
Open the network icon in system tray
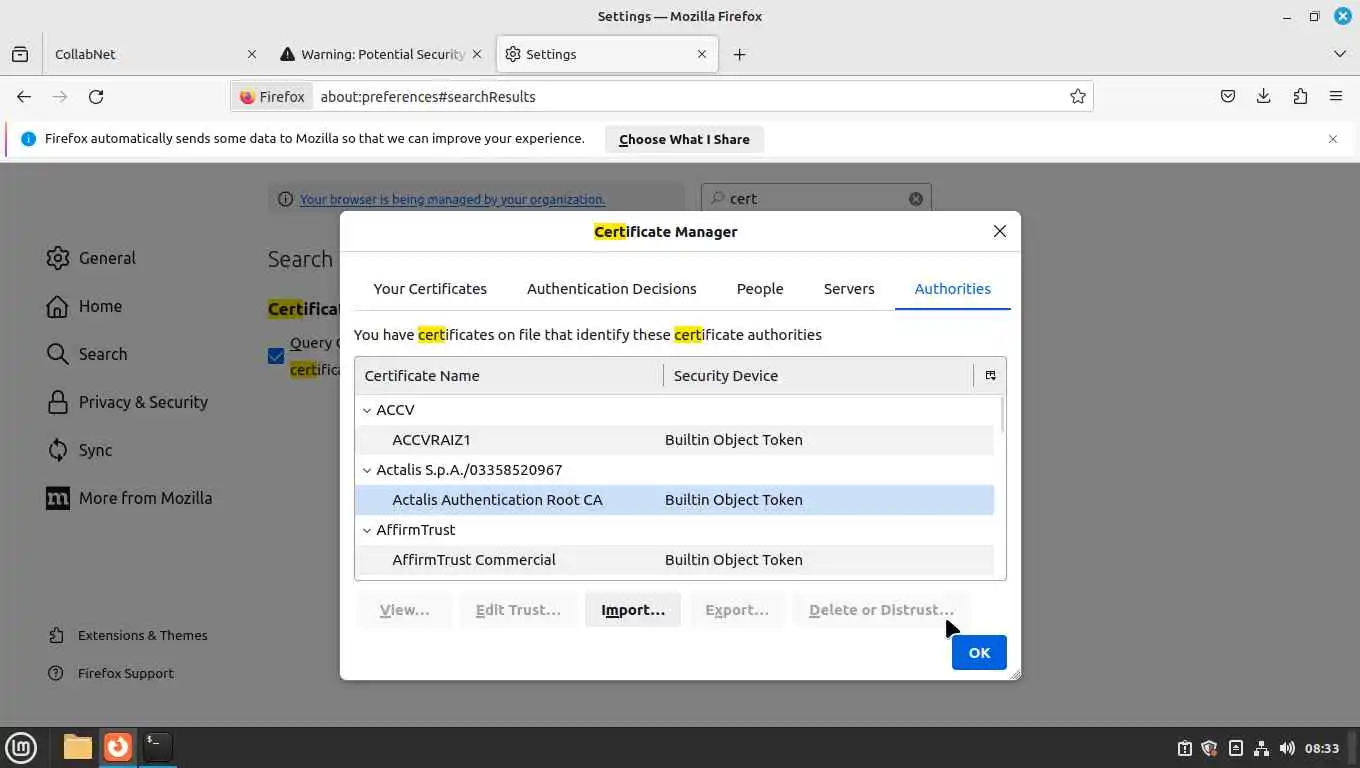click(1261, 748)
